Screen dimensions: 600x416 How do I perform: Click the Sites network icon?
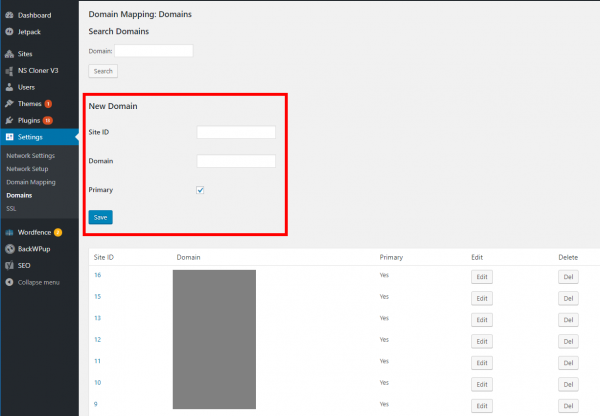pyautogui.click(x=9, y=54)
